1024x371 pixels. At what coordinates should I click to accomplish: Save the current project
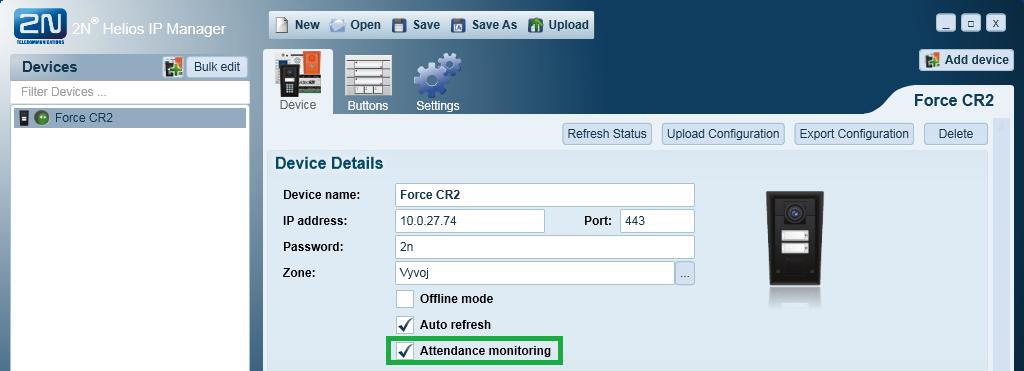(x=416, y=25)
